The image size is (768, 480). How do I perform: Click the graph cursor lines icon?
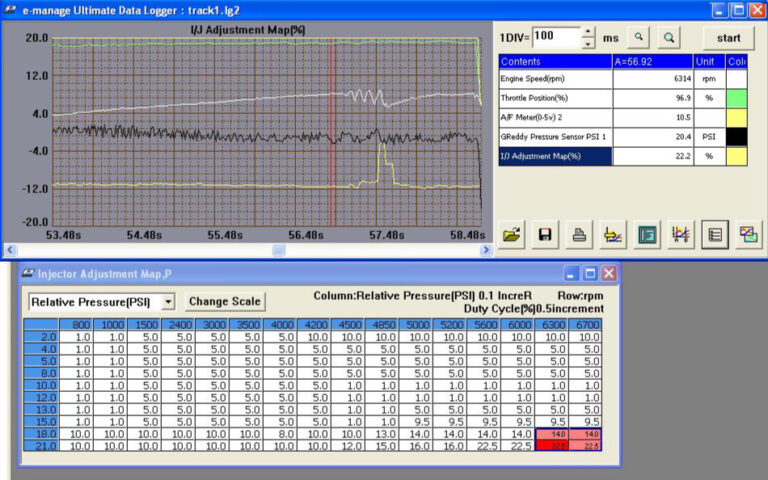click(680, 235)
